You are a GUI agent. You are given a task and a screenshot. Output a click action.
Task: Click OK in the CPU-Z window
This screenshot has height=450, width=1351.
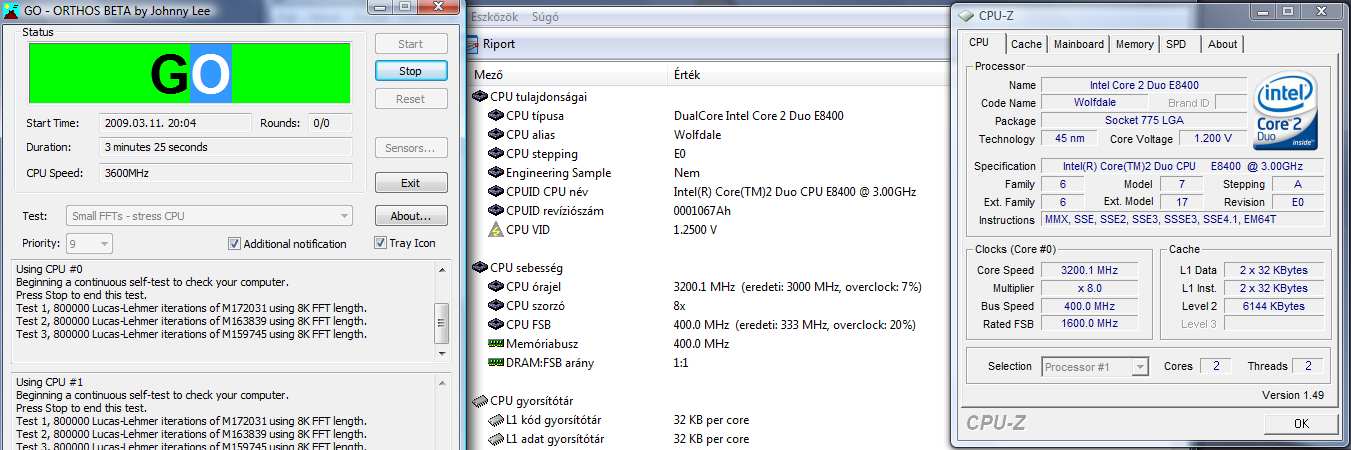(1301, 423)
